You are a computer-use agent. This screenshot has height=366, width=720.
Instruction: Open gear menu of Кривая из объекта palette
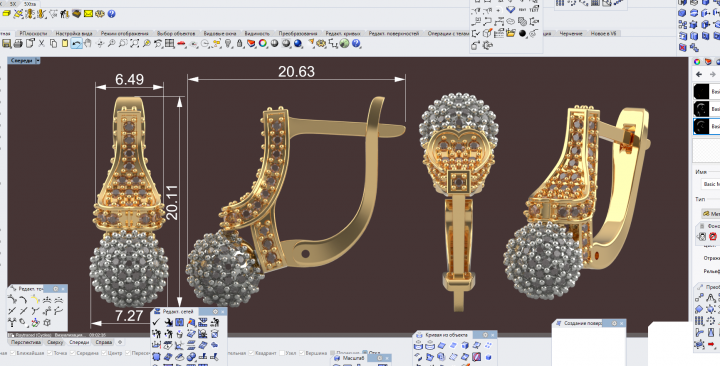click(485, 335)
